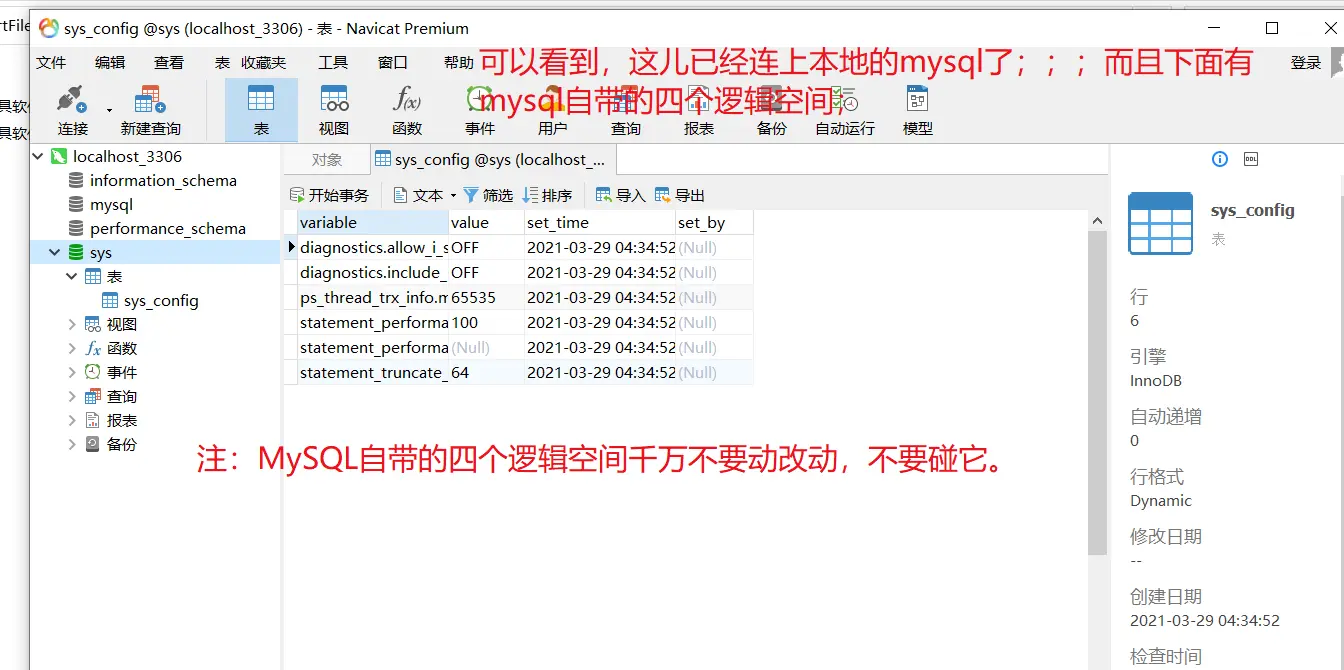
Task: Expand the Reports (报表) tree node
Action: point(72,421)
